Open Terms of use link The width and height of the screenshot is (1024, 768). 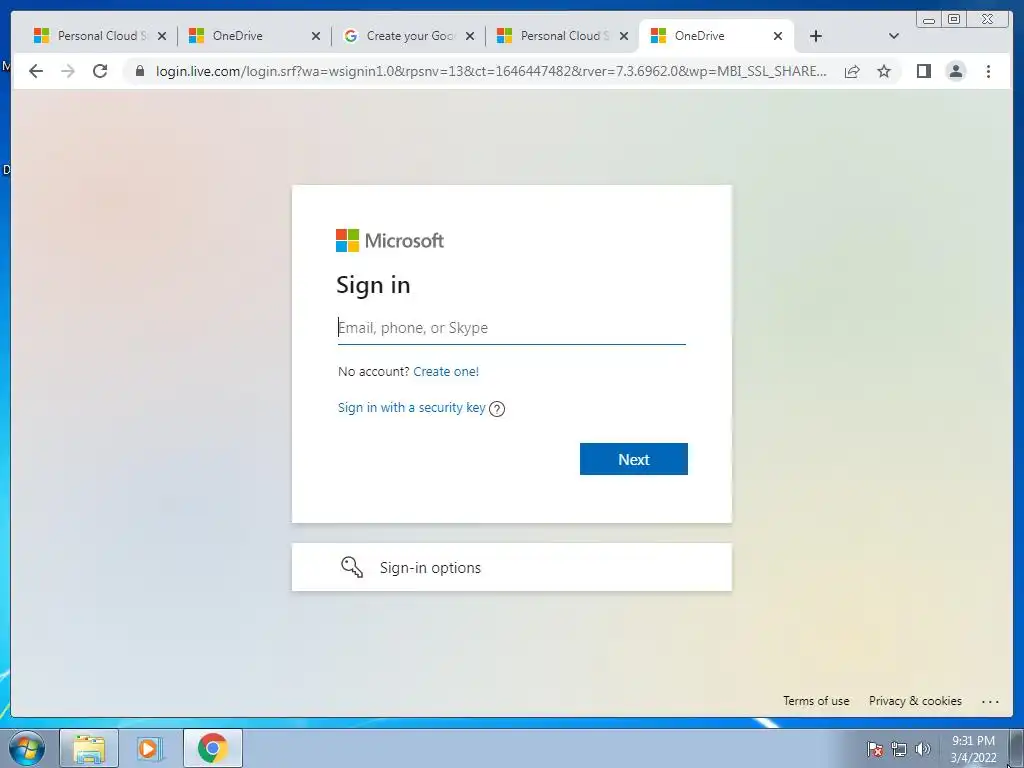point(816,701)
